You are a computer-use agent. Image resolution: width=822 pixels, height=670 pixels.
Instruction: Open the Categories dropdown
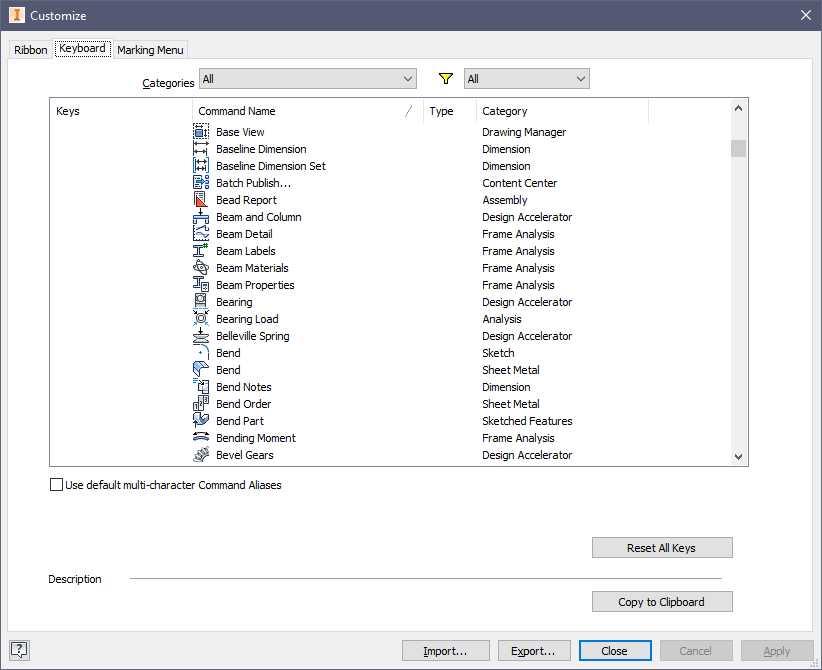point(308,79)
